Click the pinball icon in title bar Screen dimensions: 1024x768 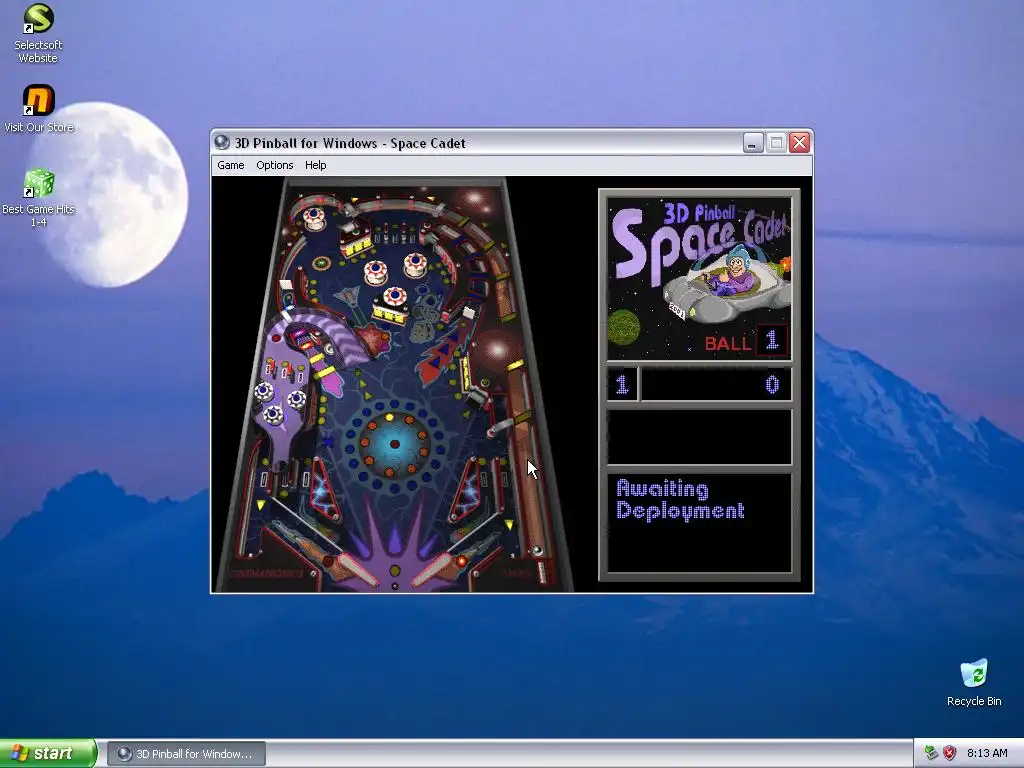pos(222,142)
